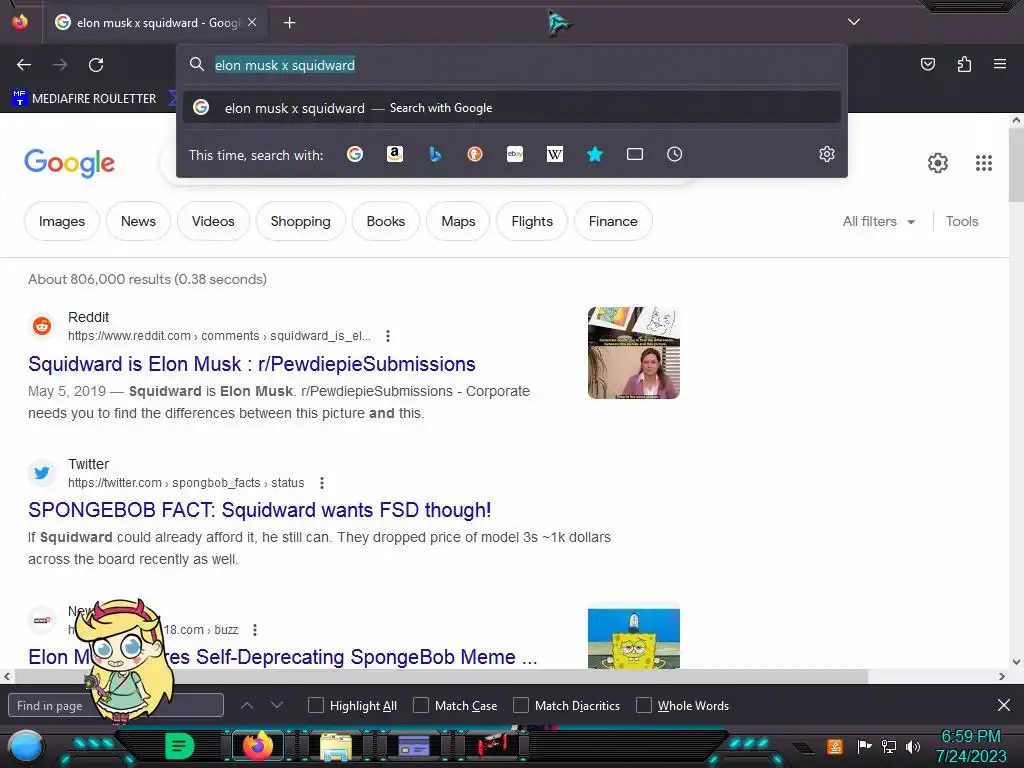
Task: Search open tabs via the tab icon
Action: pyautogui.click(x=635, y=154)
